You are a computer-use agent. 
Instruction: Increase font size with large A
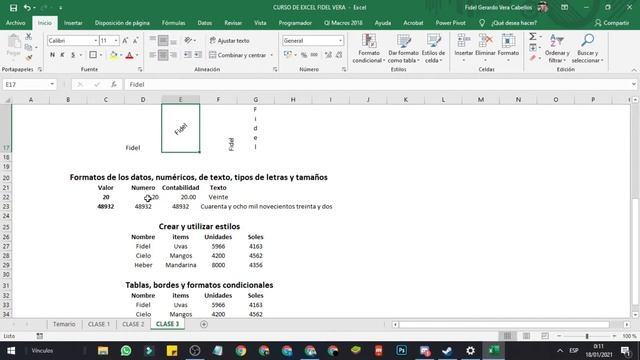[x=125, y=40]
